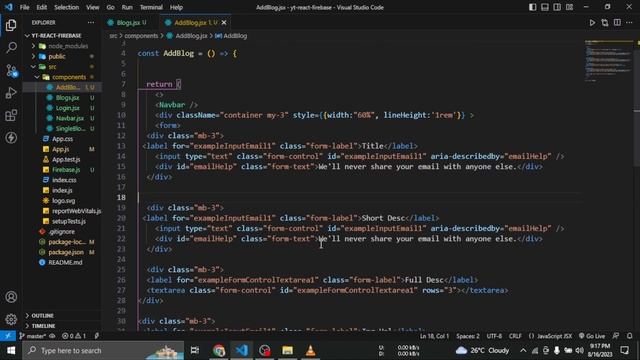Viewport: 640px width, 360px height.
Task: Click master branch in status bar
Action: click(x=33, y=336)
